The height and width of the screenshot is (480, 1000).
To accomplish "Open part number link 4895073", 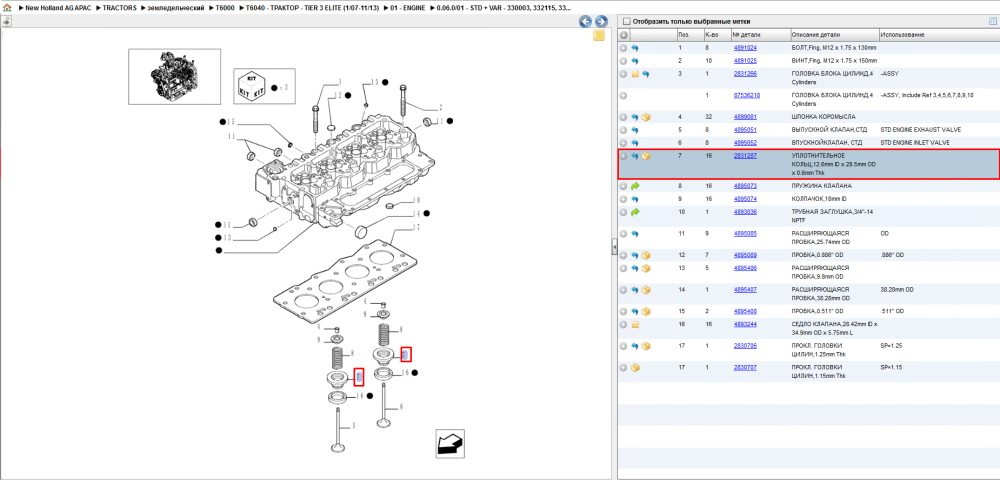I will coord(744,186).
